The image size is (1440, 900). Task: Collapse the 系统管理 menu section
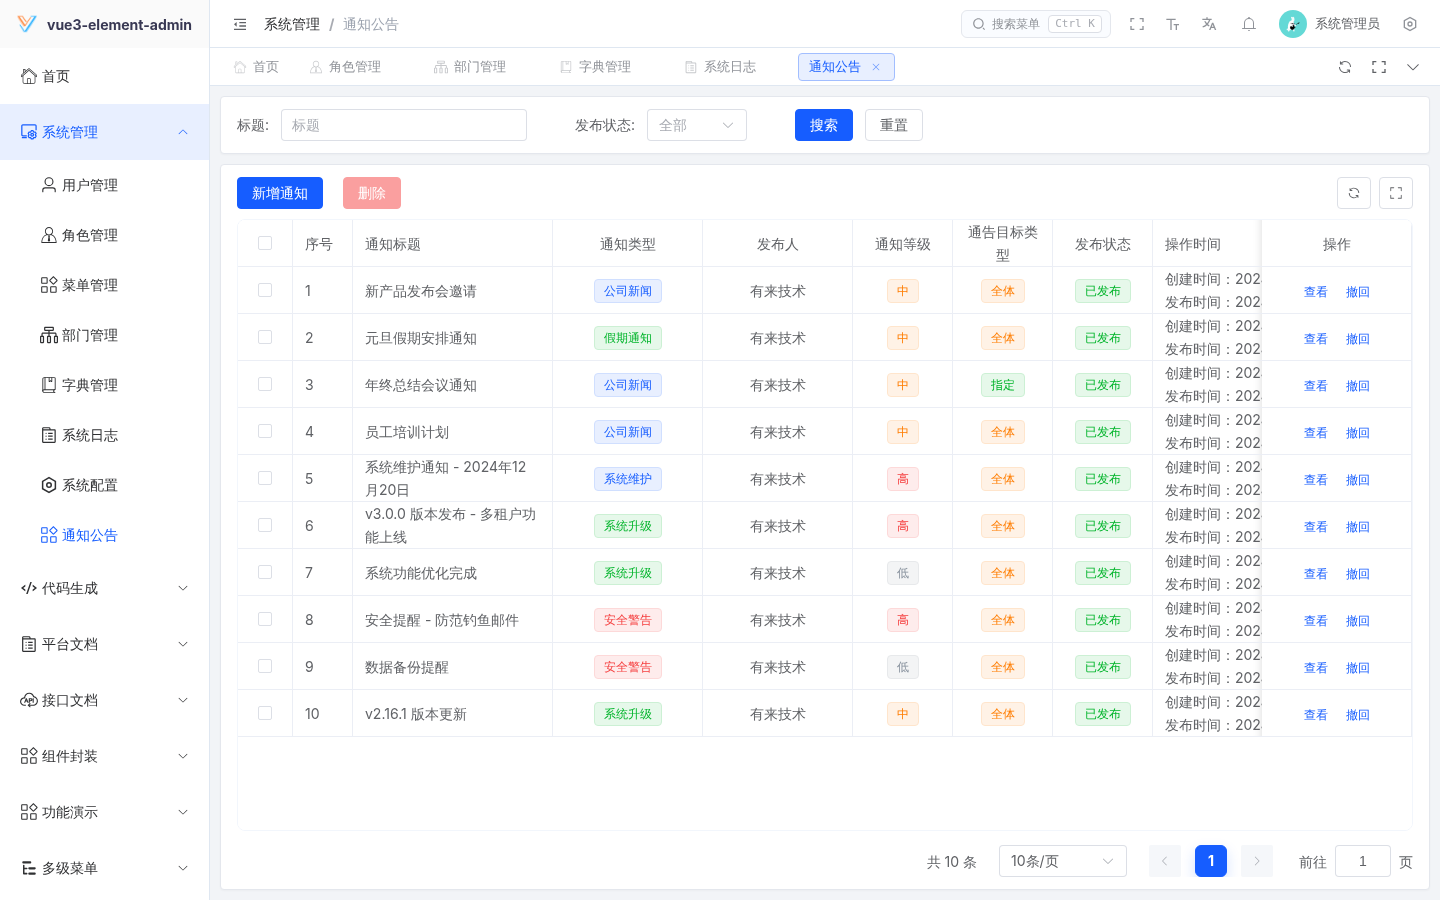point(105,132)
